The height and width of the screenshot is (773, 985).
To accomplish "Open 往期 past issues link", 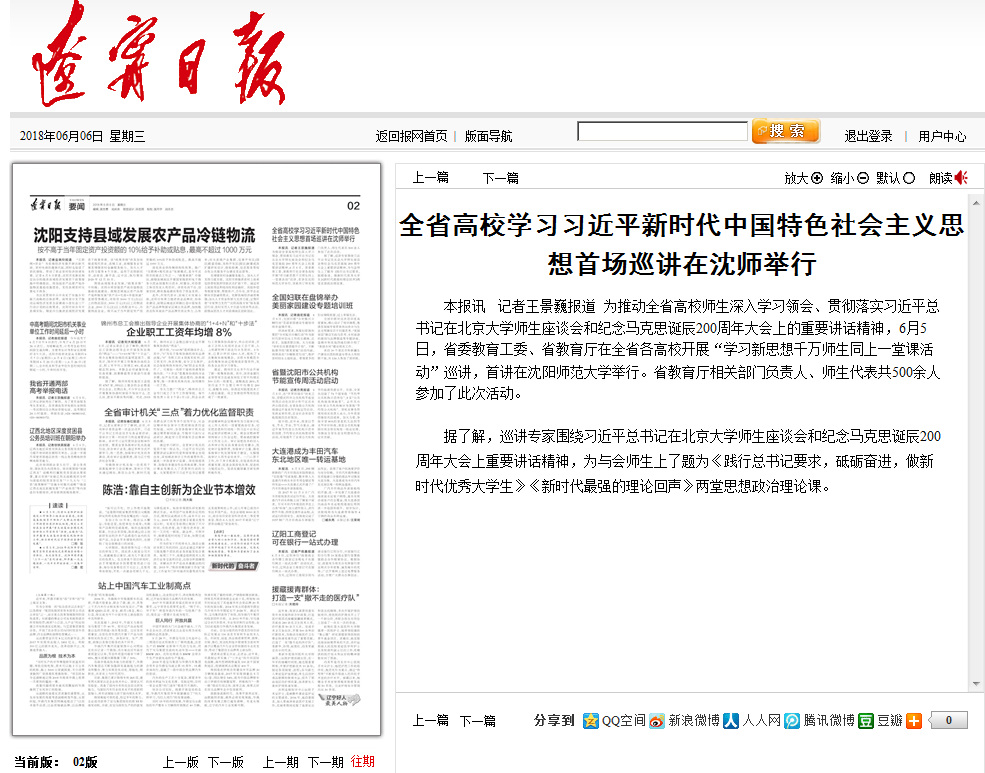I will click(x=362, y=761).
